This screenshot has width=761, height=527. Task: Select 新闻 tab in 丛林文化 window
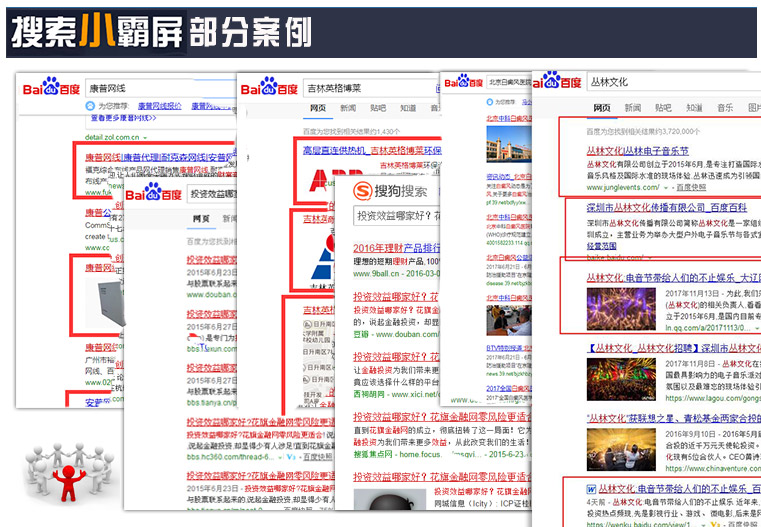[x=632, y=108]
